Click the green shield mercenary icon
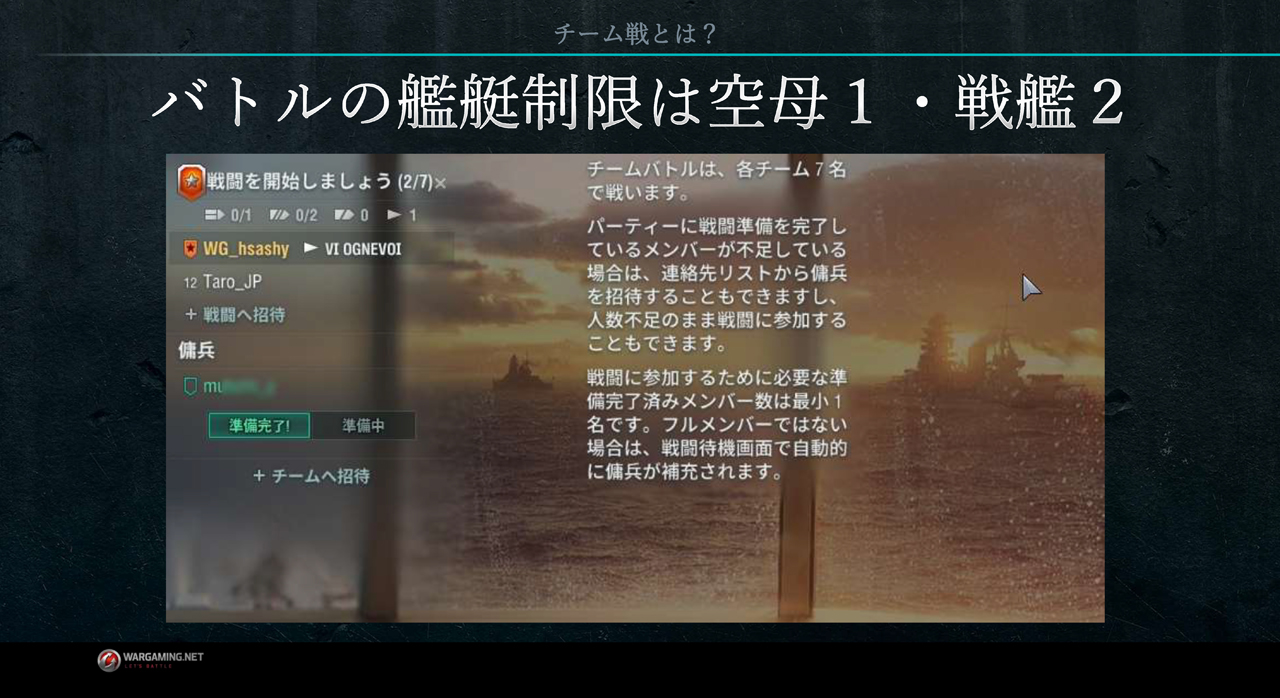 190,386
